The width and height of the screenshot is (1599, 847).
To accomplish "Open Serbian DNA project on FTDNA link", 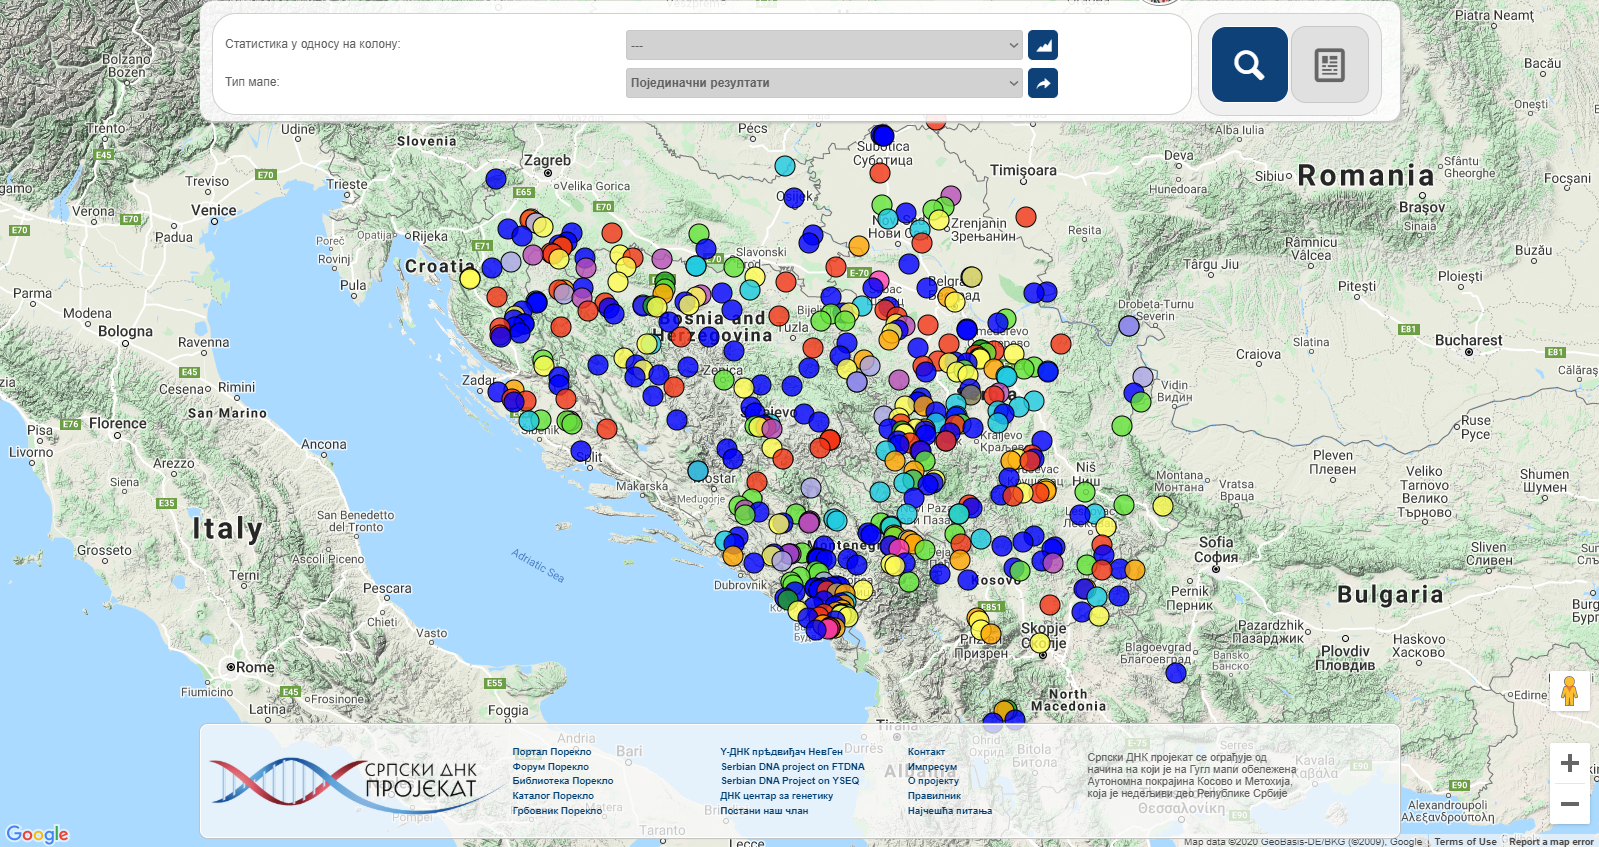I will pyautogui.click(x=793, y=767).
